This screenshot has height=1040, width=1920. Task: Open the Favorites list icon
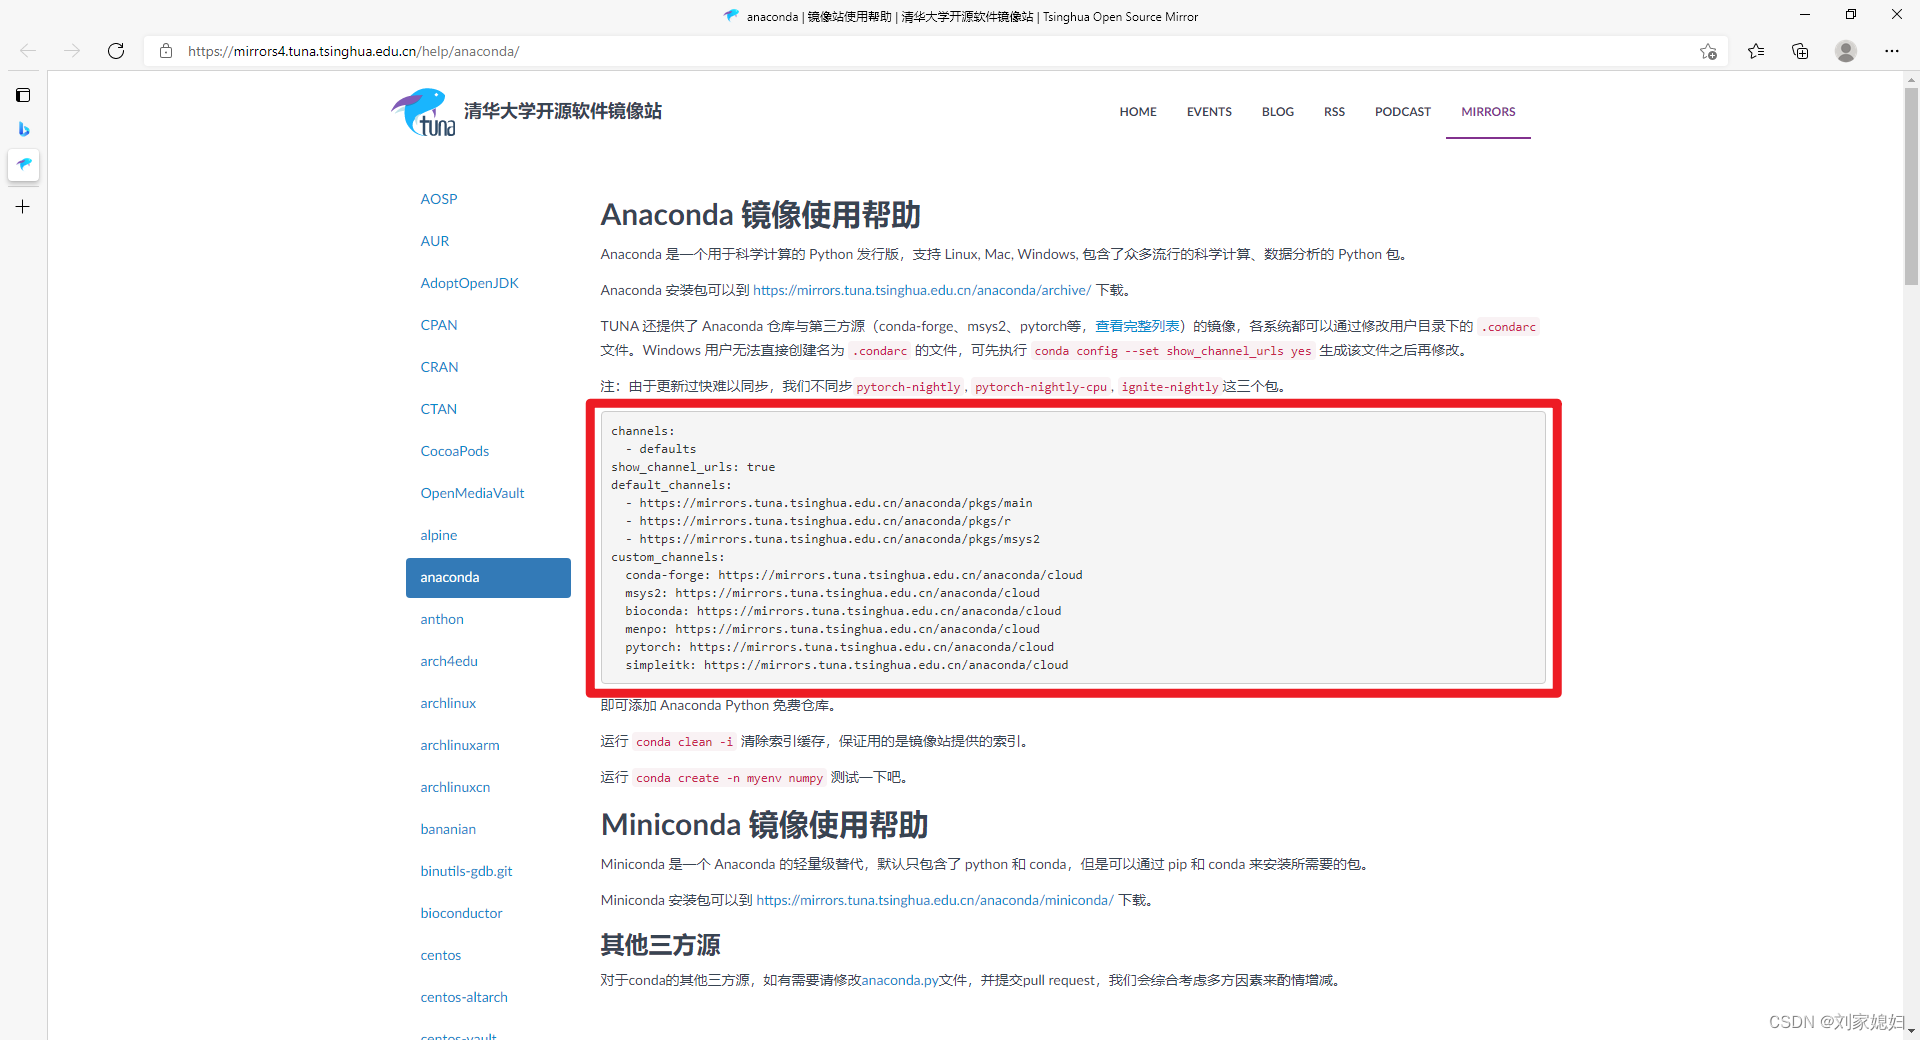pyautogui.click(x=1756, y=51)
